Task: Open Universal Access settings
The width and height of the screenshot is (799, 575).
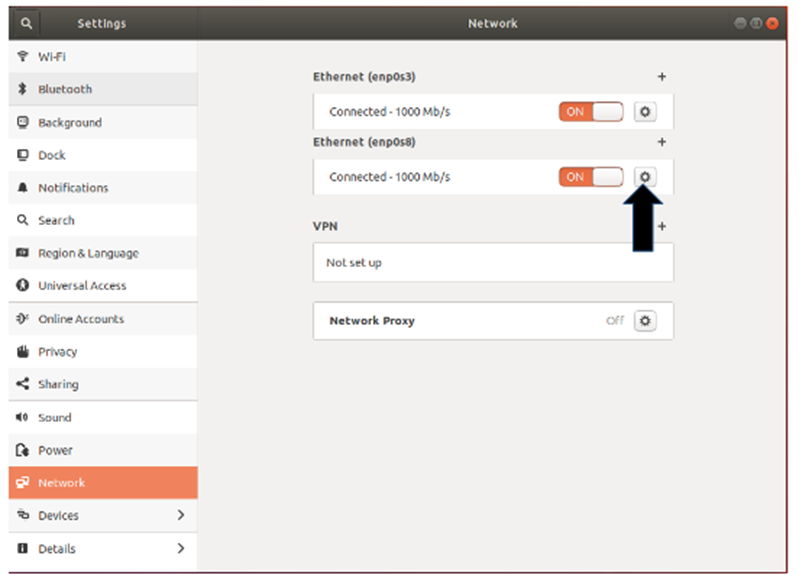Action: click(x=82, y=286)
